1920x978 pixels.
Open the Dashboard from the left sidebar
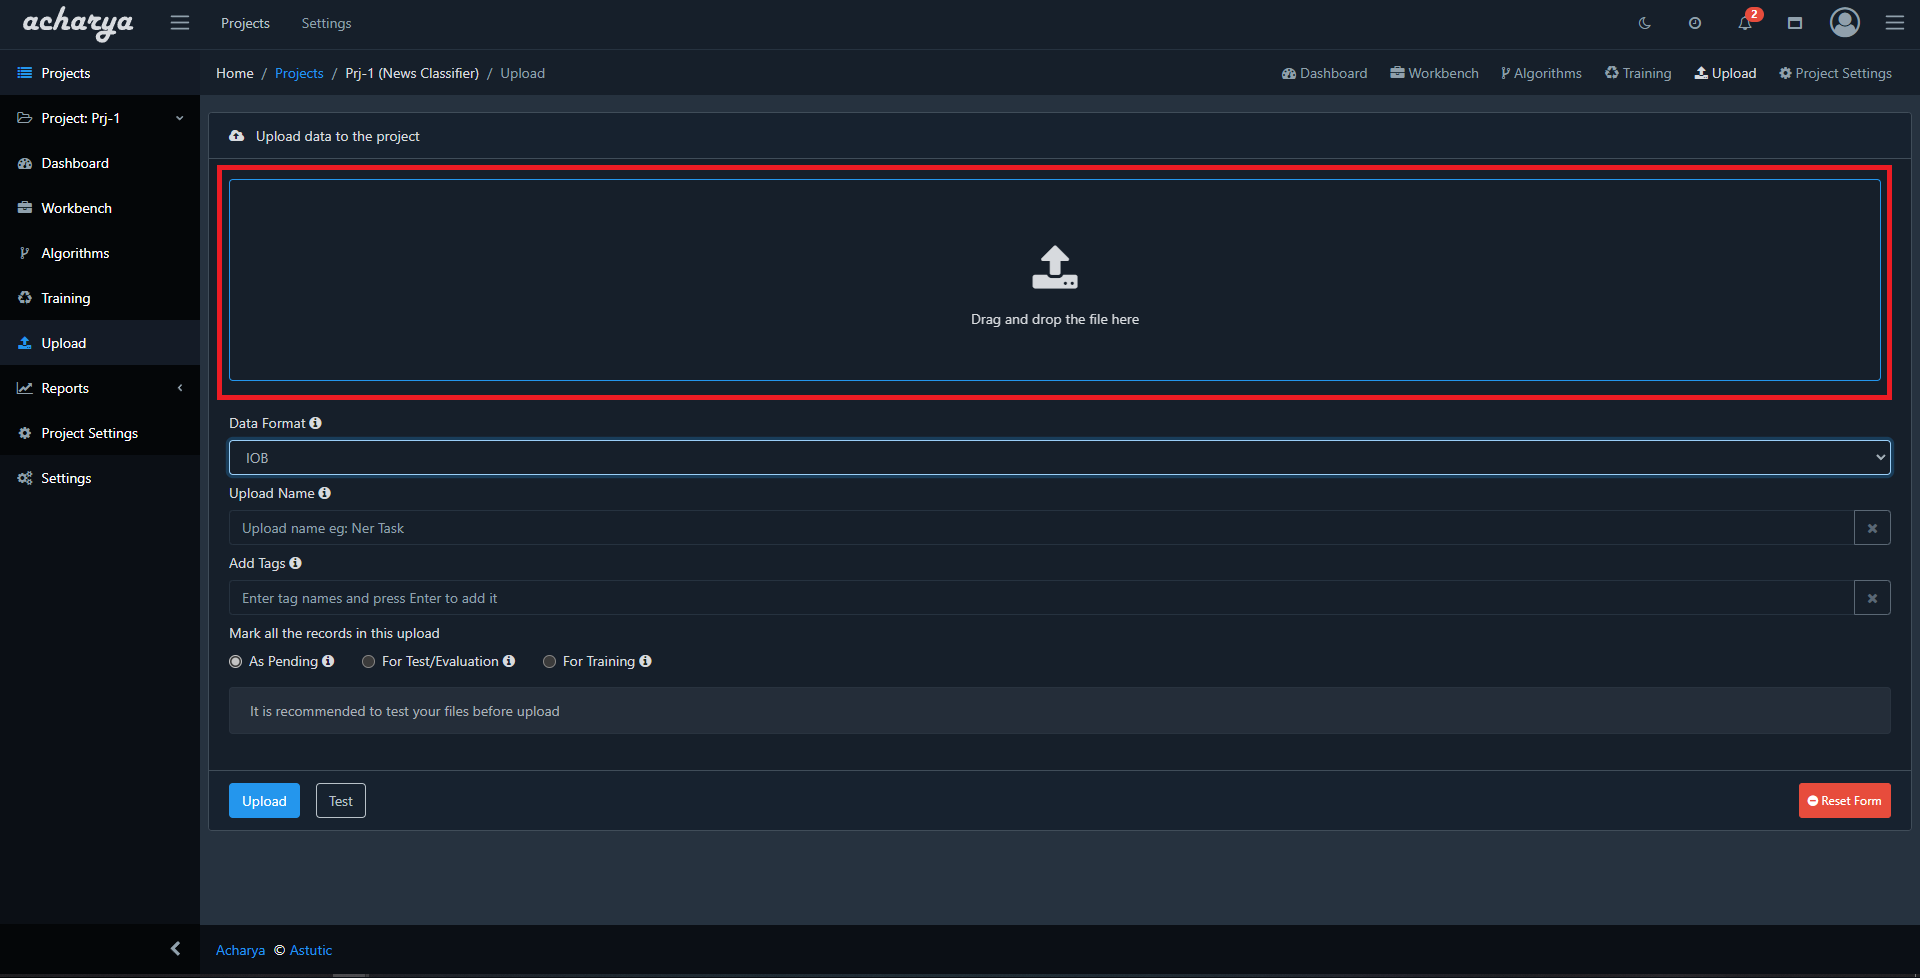click(x=74, y=162)
